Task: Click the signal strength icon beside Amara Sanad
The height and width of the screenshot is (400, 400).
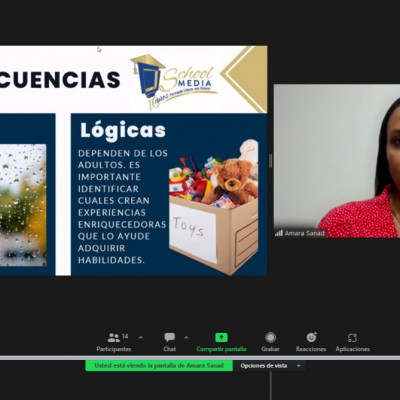Action: click(x=279, y=233)
